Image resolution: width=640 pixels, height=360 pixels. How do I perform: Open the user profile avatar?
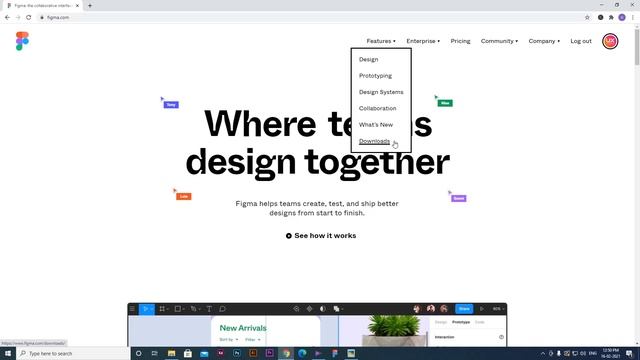pos(610,41)
